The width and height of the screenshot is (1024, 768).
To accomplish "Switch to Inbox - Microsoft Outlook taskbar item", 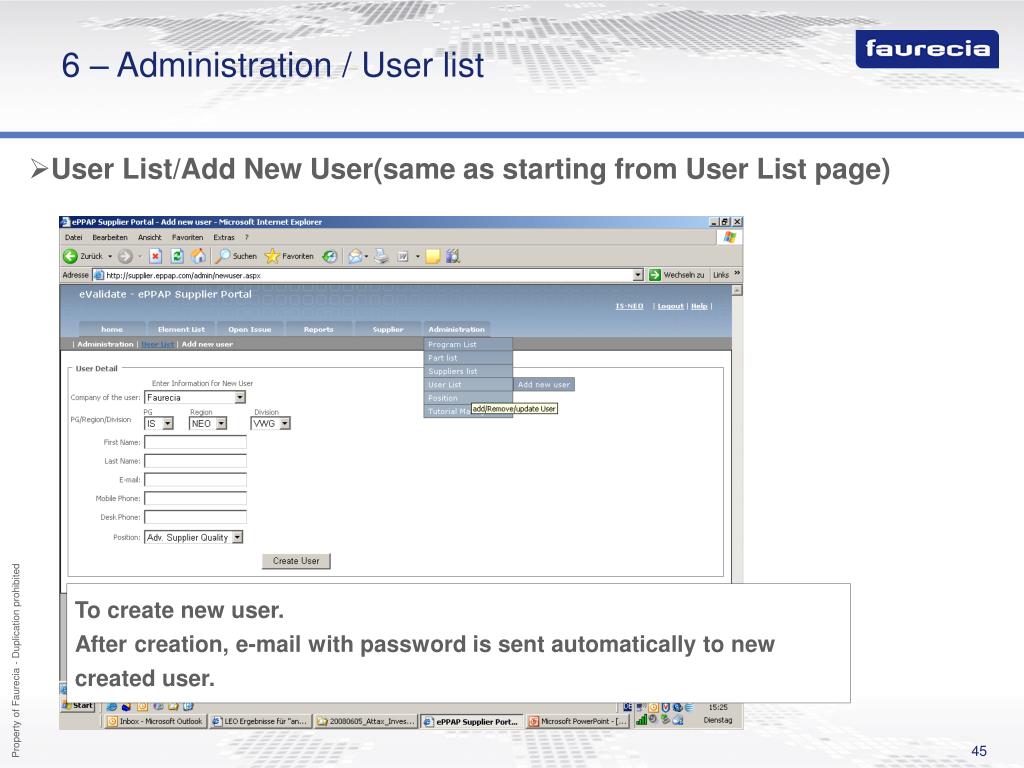I will [155, 722].
